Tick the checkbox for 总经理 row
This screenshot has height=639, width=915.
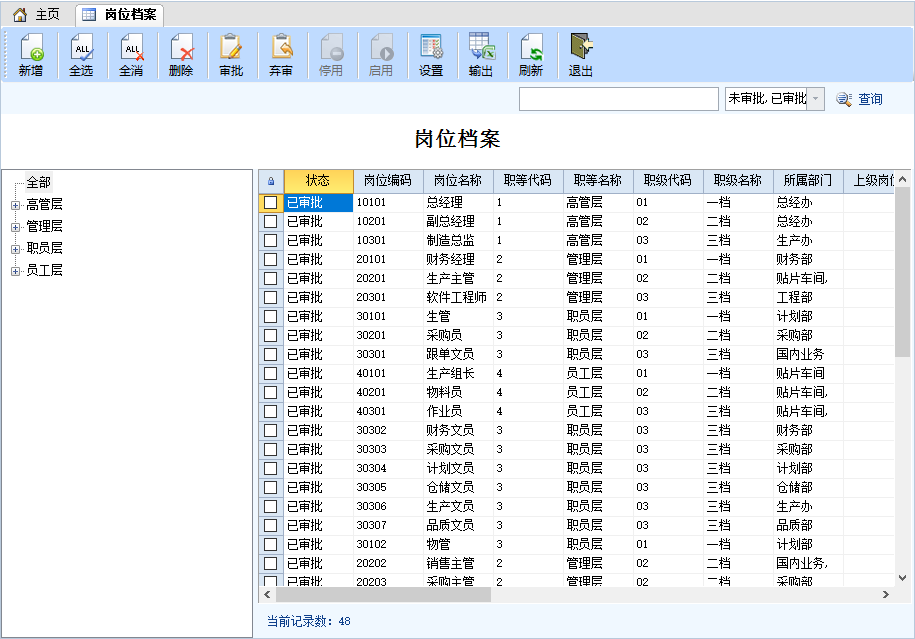point(271,202)
